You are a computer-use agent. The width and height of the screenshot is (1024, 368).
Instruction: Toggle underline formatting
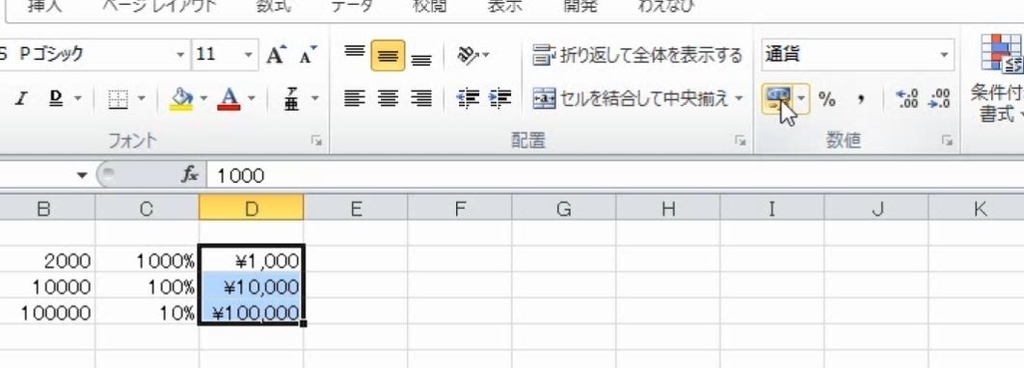(56, 99)
